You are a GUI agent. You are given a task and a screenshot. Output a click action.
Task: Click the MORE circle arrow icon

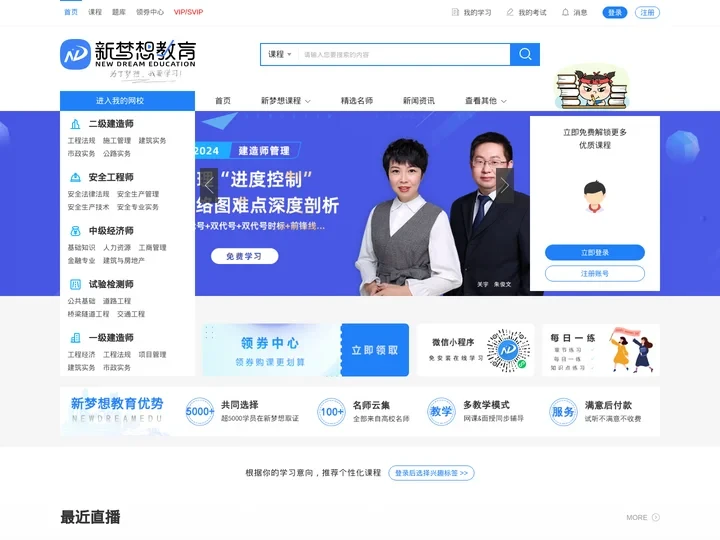coord(656,518)
